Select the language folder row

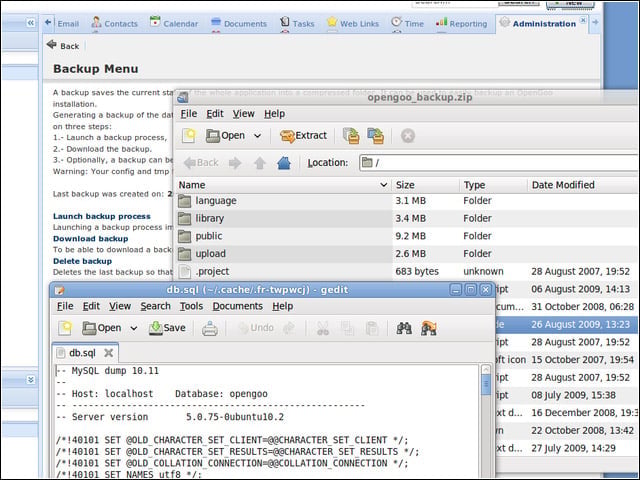(407, 201)
